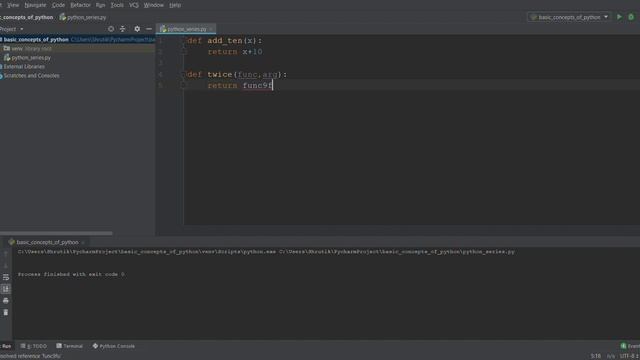
Task: Close the run output tab
Action: (x=83, y=242)
